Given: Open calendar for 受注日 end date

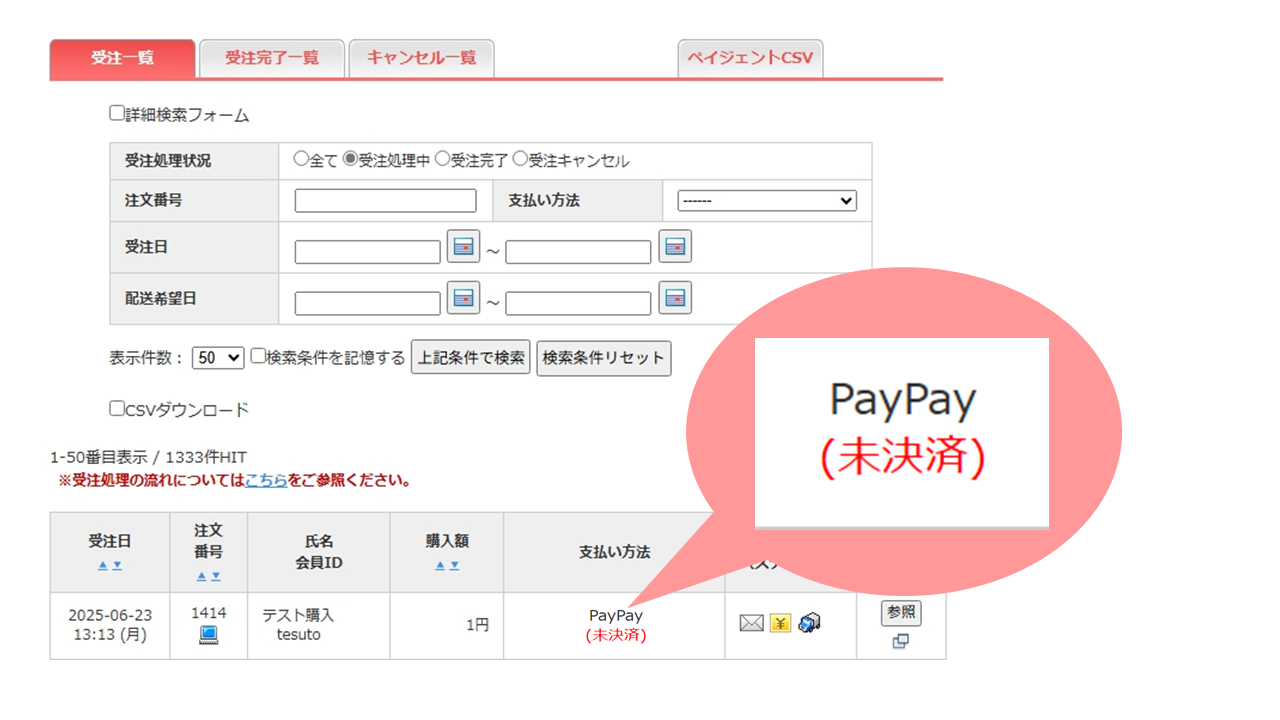Looking at the screenshot, I should 675,246.
